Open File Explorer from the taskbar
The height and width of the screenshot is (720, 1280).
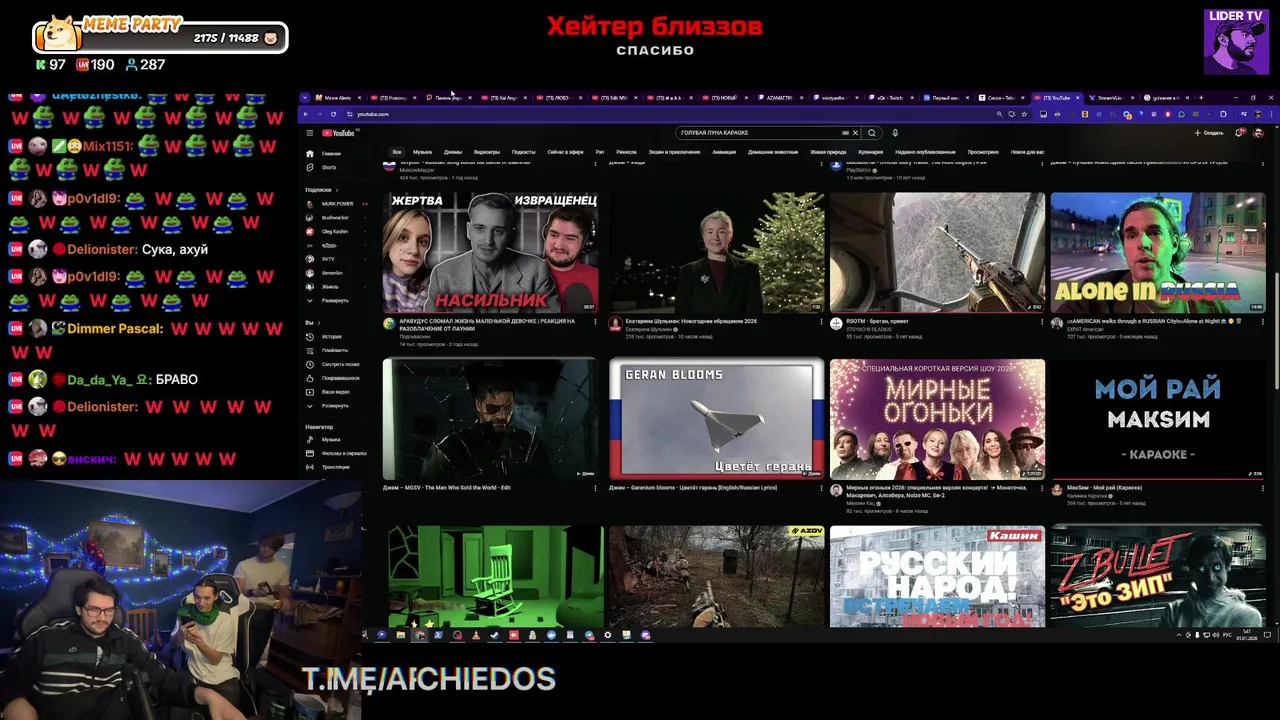pyautogui.click(x=400, y=635)
